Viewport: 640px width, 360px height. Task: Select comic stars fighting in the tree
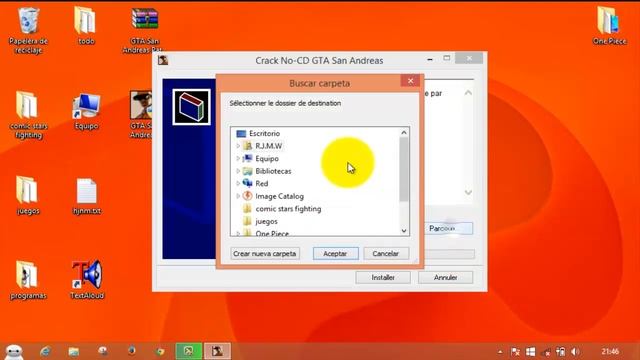[288, 209]
